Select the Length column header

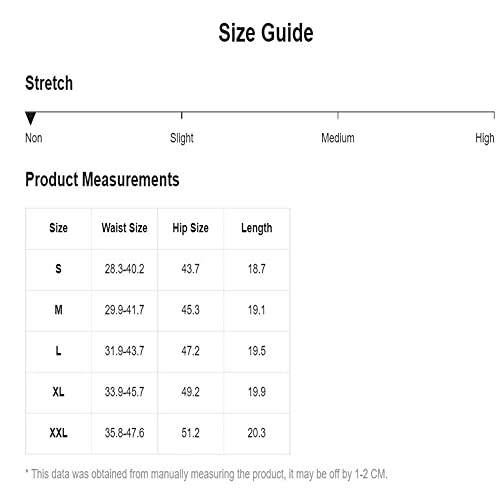(257, 228)
